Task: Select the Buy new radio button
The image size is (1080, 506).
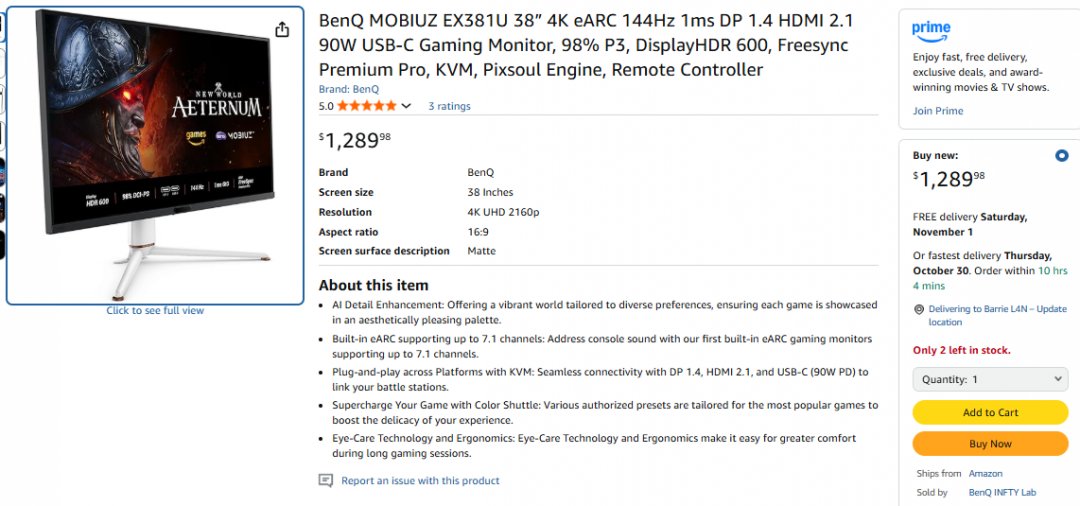Action: [1061, 156]
